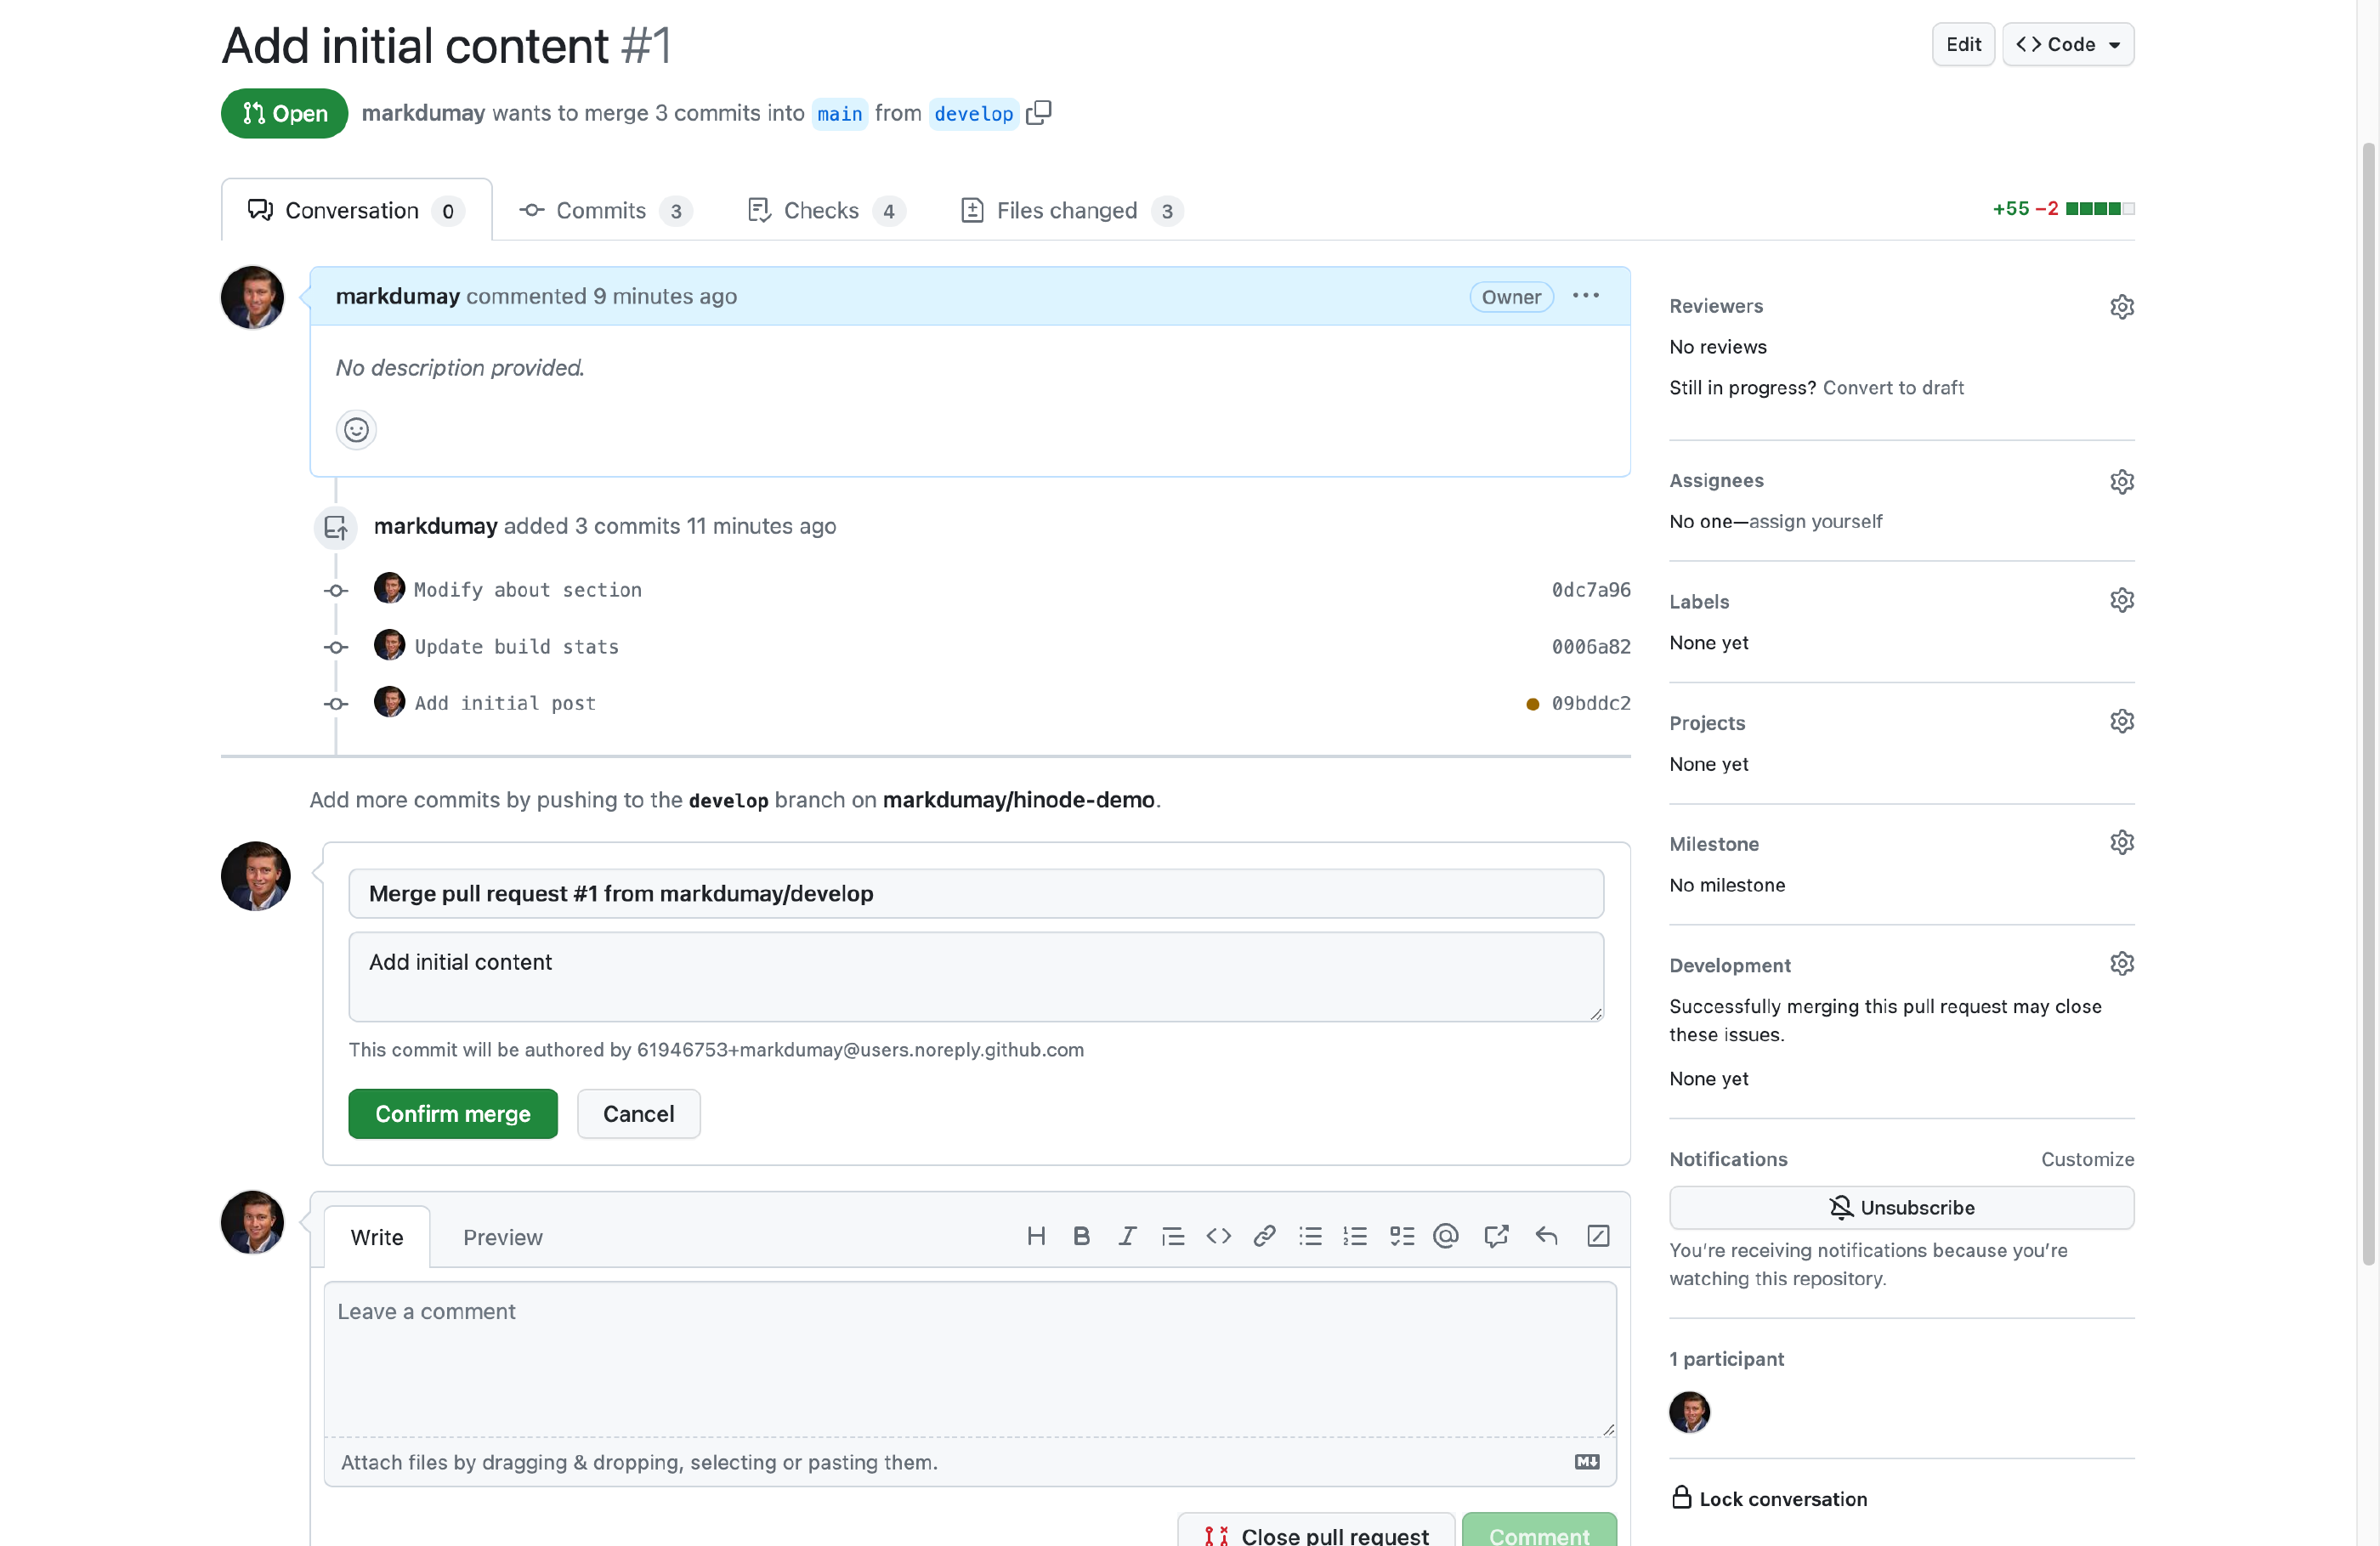
Task: Toggle bold text formatting
Action: pos(1079,1236)
